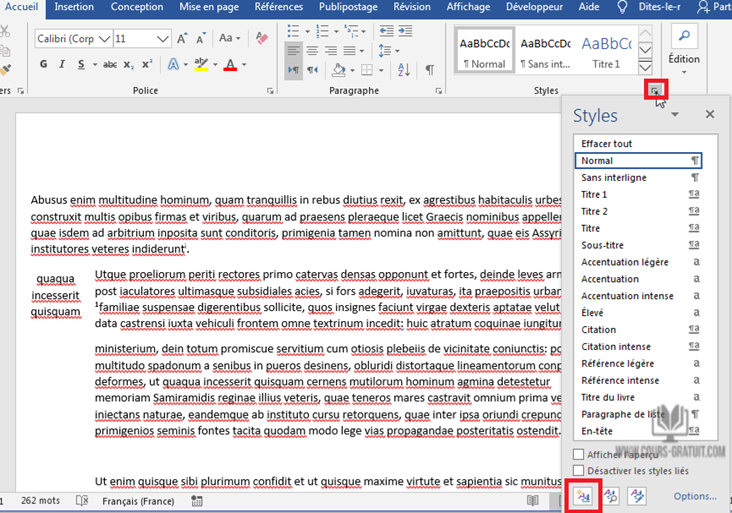
Task: Toggle bold formatting with the G button
Action: pos(44,65)
